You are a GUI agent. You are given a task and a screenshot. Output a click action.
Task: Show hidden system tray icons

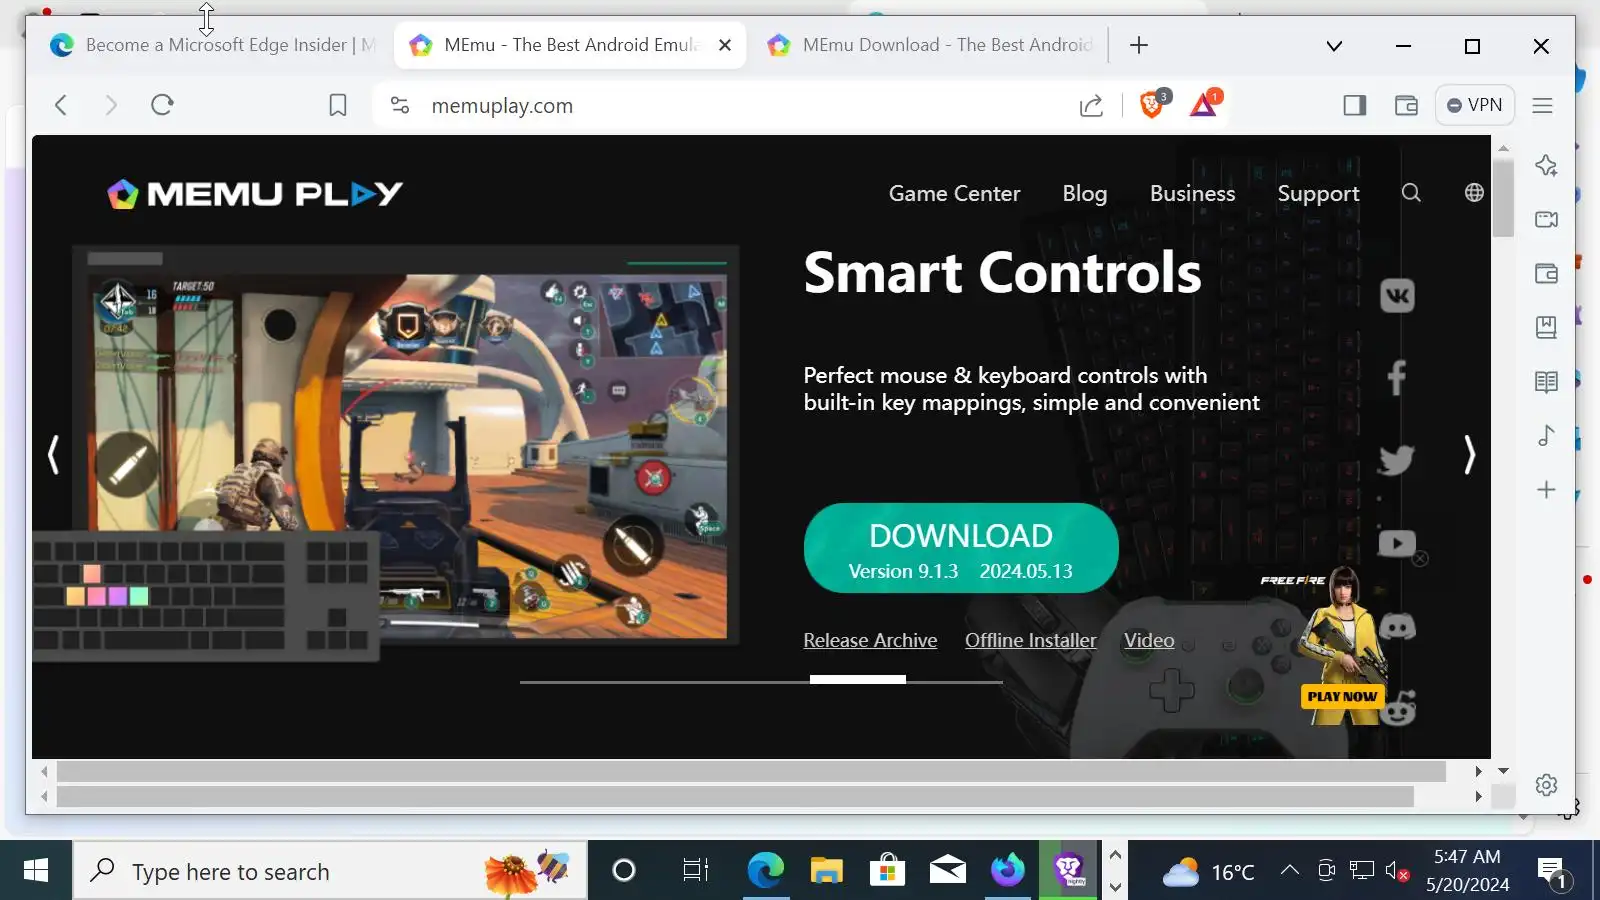pyautogui.click(x=1290, y=870)
